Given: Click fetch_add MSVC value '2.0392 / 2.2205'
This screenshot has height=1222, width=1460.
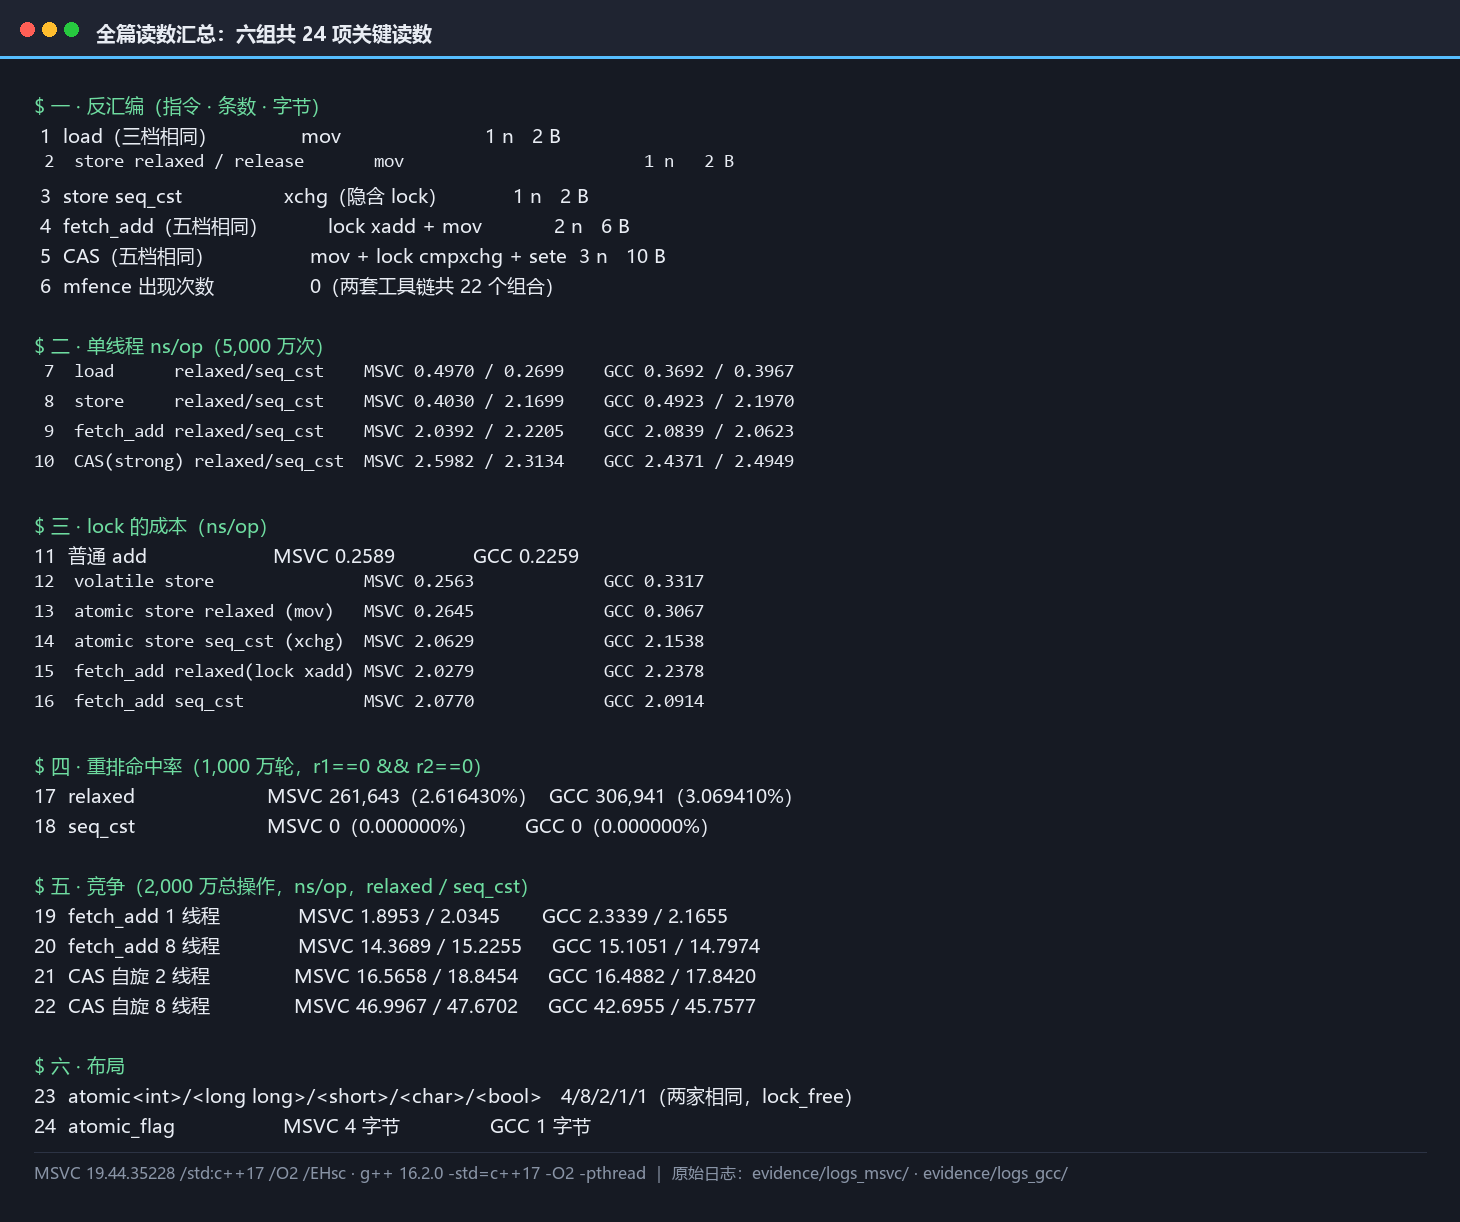Looking at the screenshot, I should click(x=489, y=431).
